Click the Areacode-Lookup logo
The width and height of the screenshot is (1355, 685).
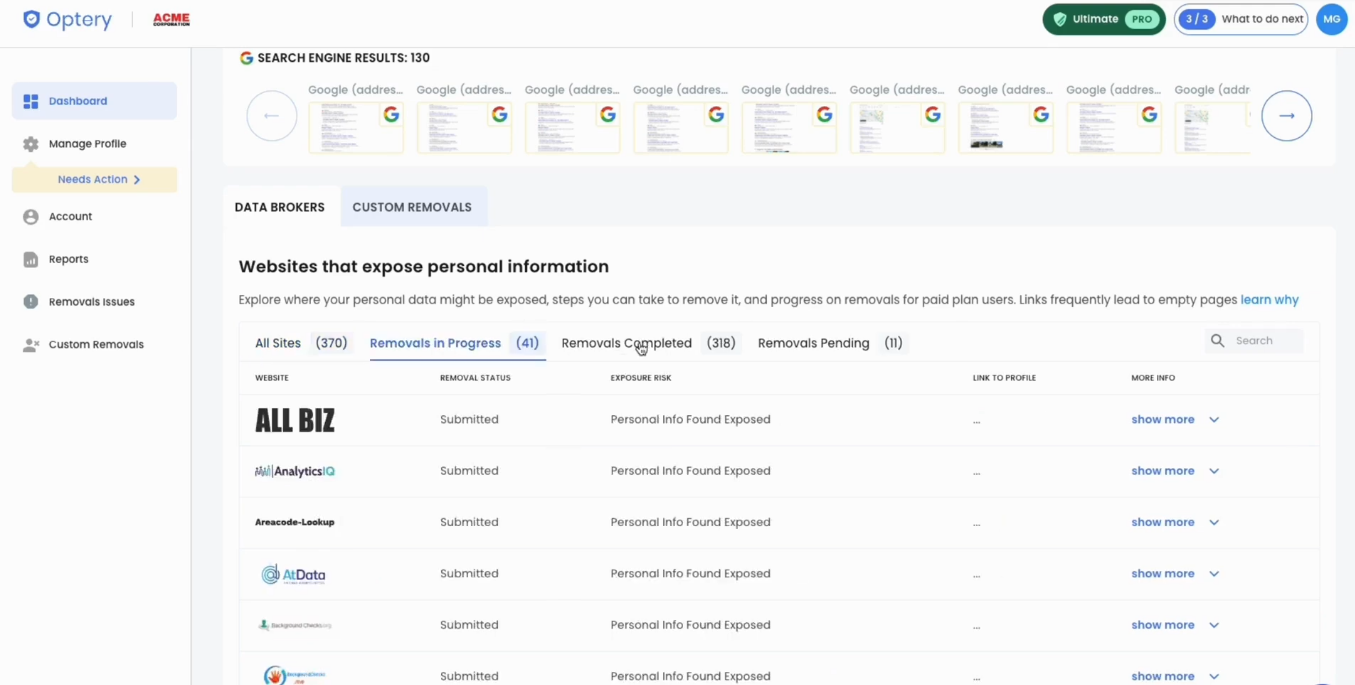[x=295, y=522]
